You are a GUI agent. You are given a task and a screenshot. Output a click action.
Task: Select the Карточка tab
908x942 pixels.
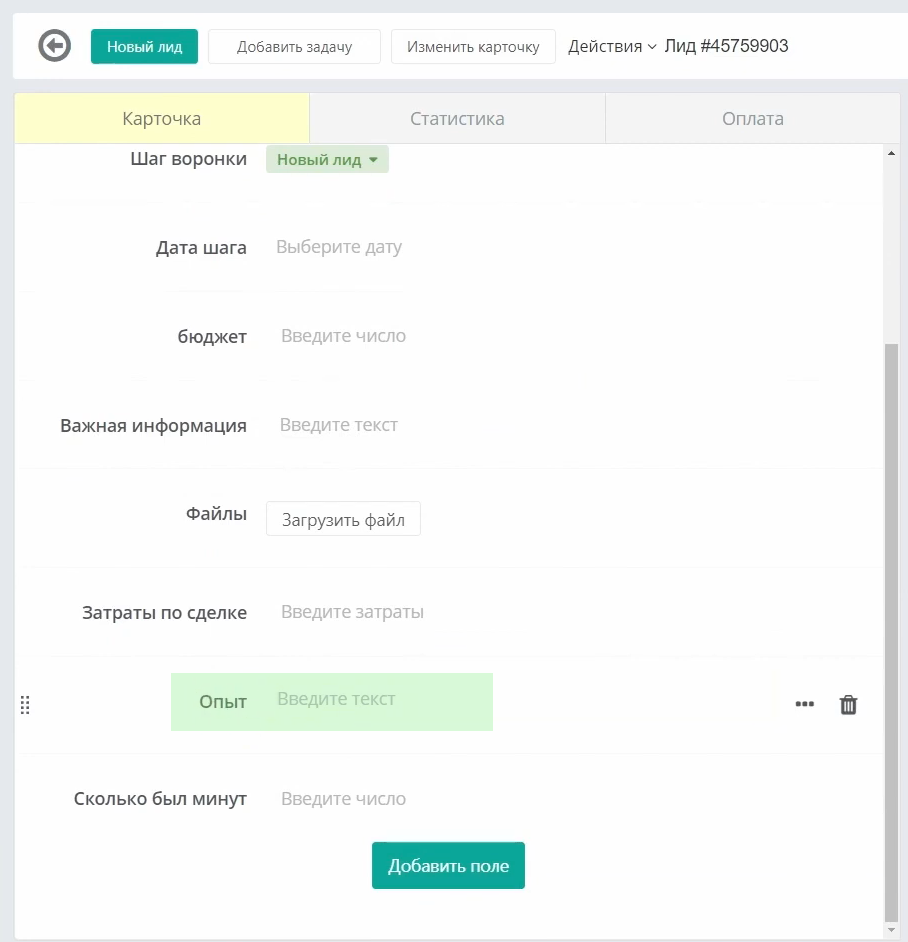[x=162, y=119]
